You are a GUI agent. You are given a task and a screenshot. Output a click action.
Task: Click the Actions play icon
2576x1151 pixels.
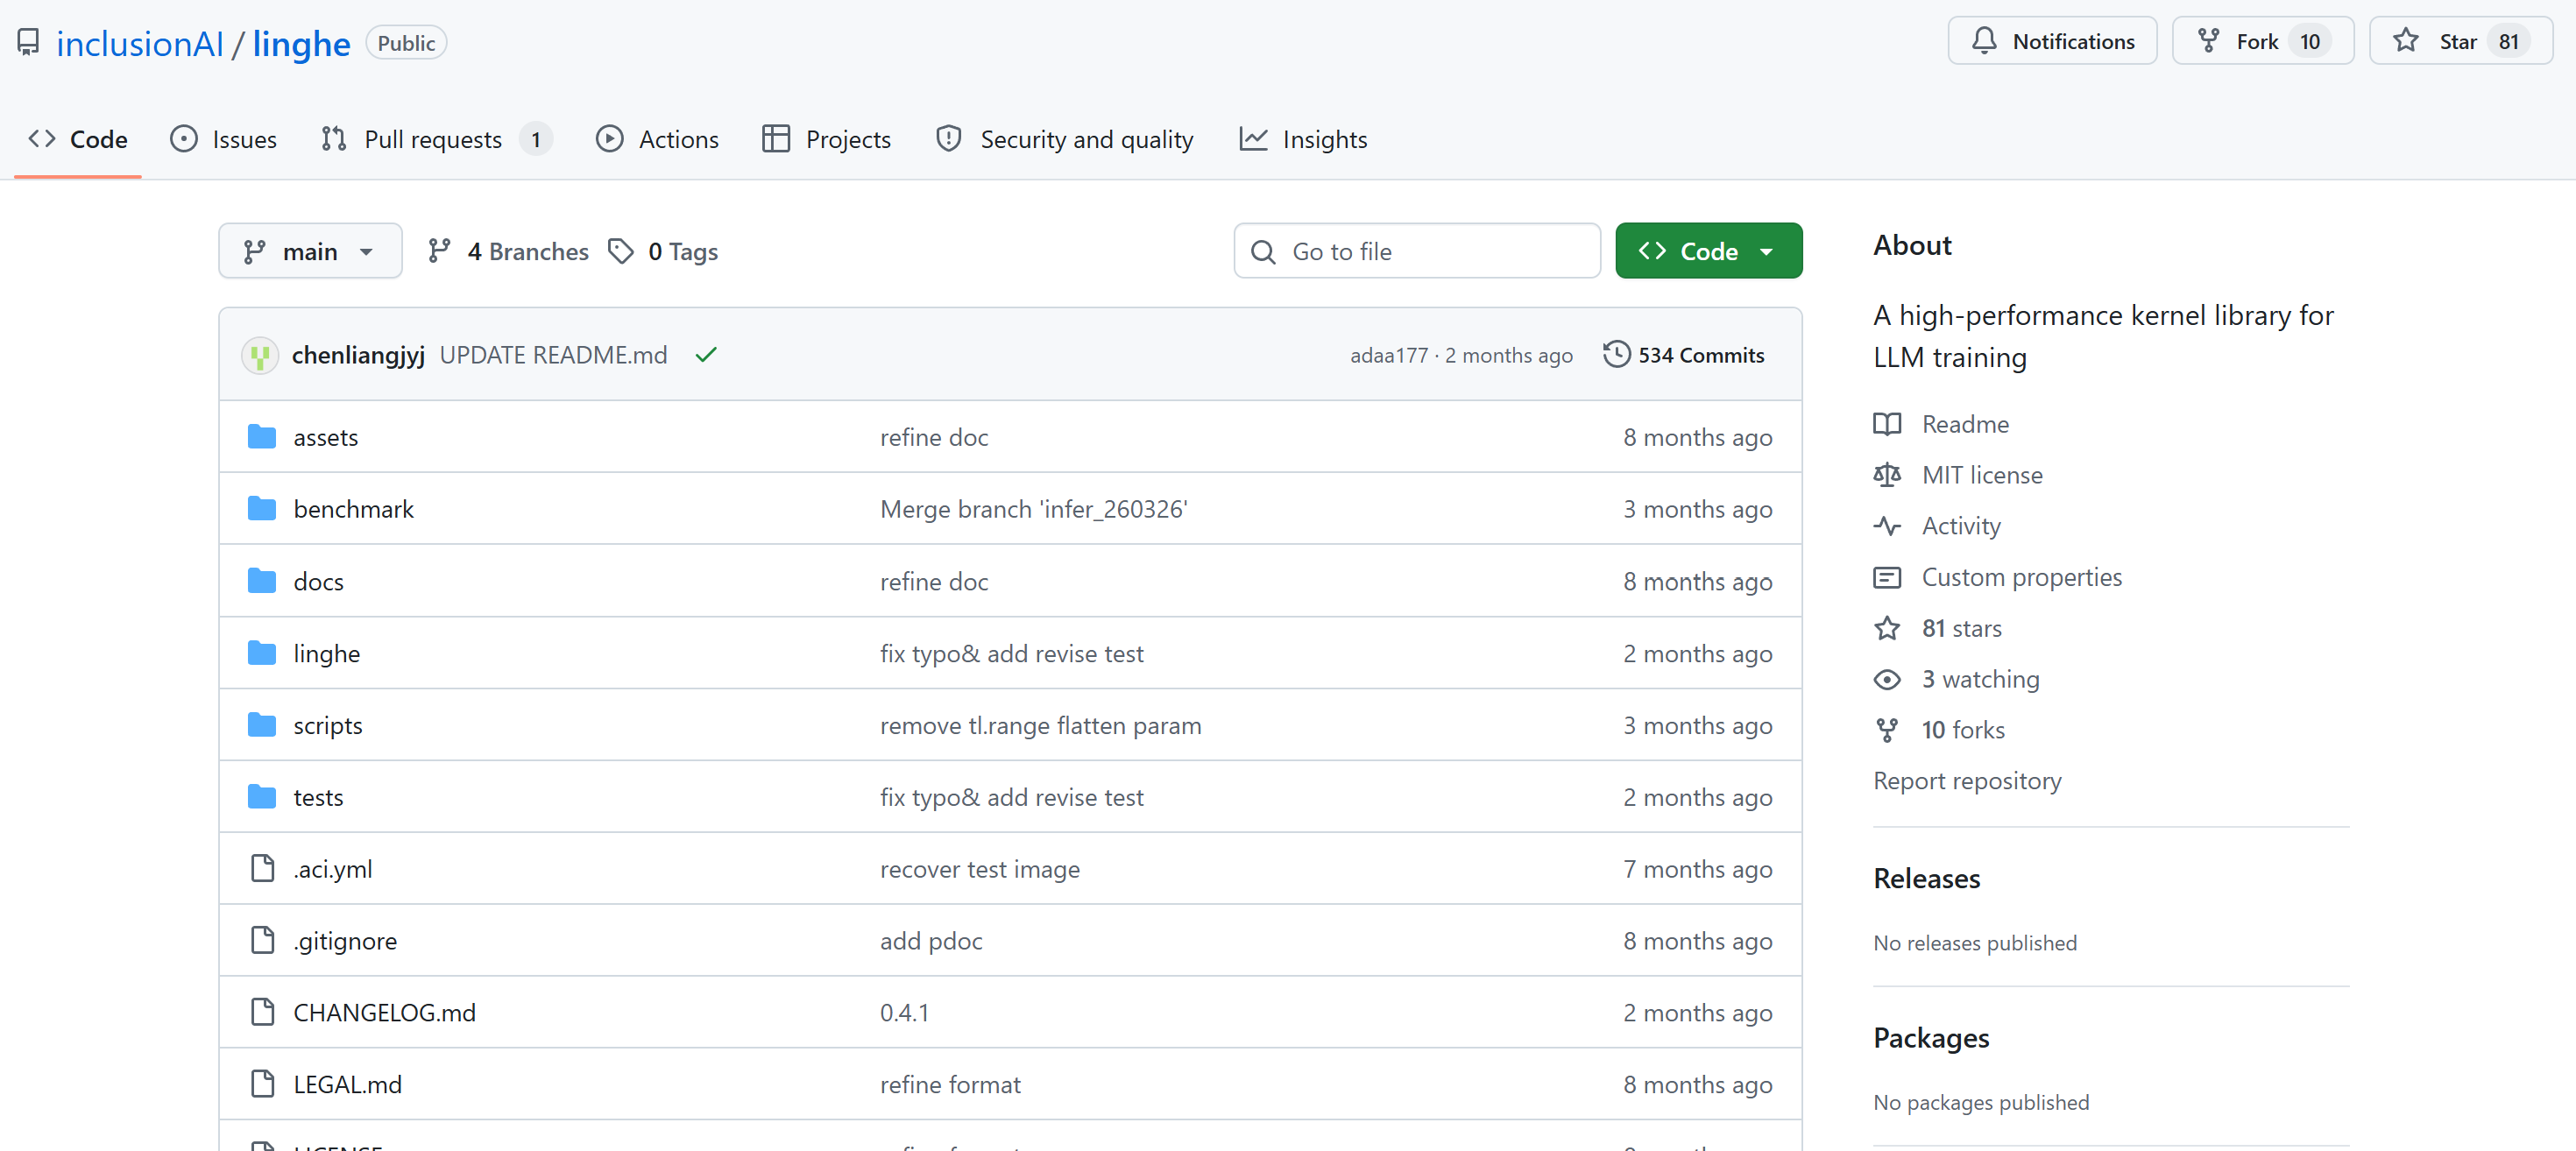pos(610,139)
